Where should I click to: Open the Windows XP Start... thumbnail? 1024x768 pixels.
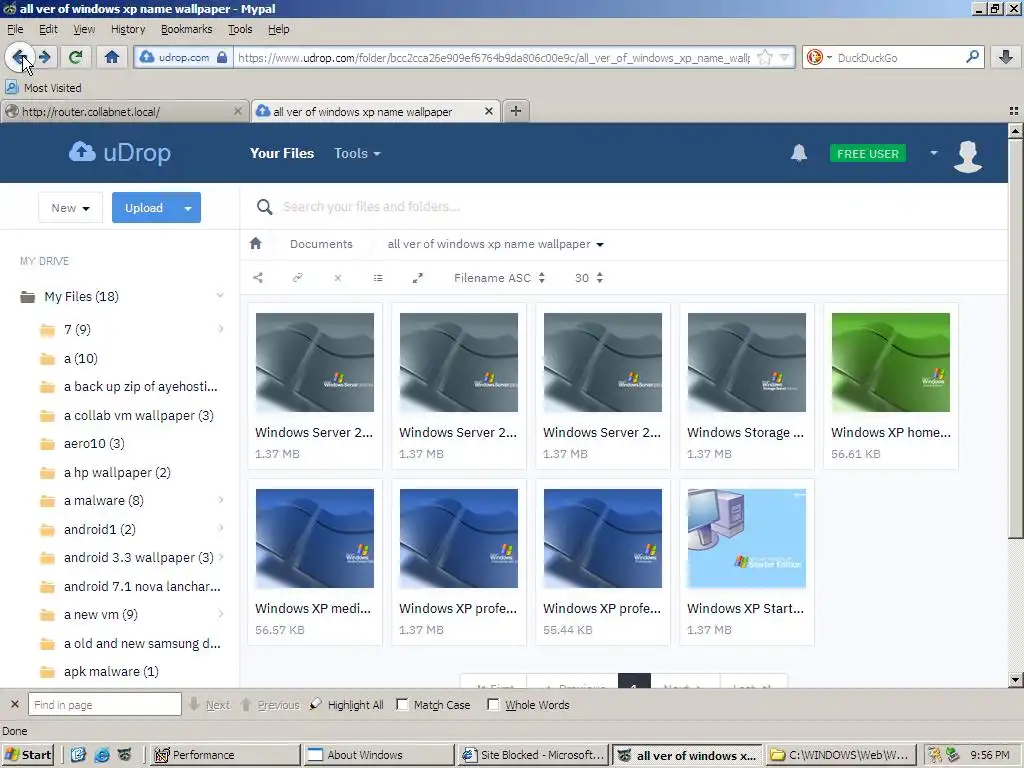746,538
